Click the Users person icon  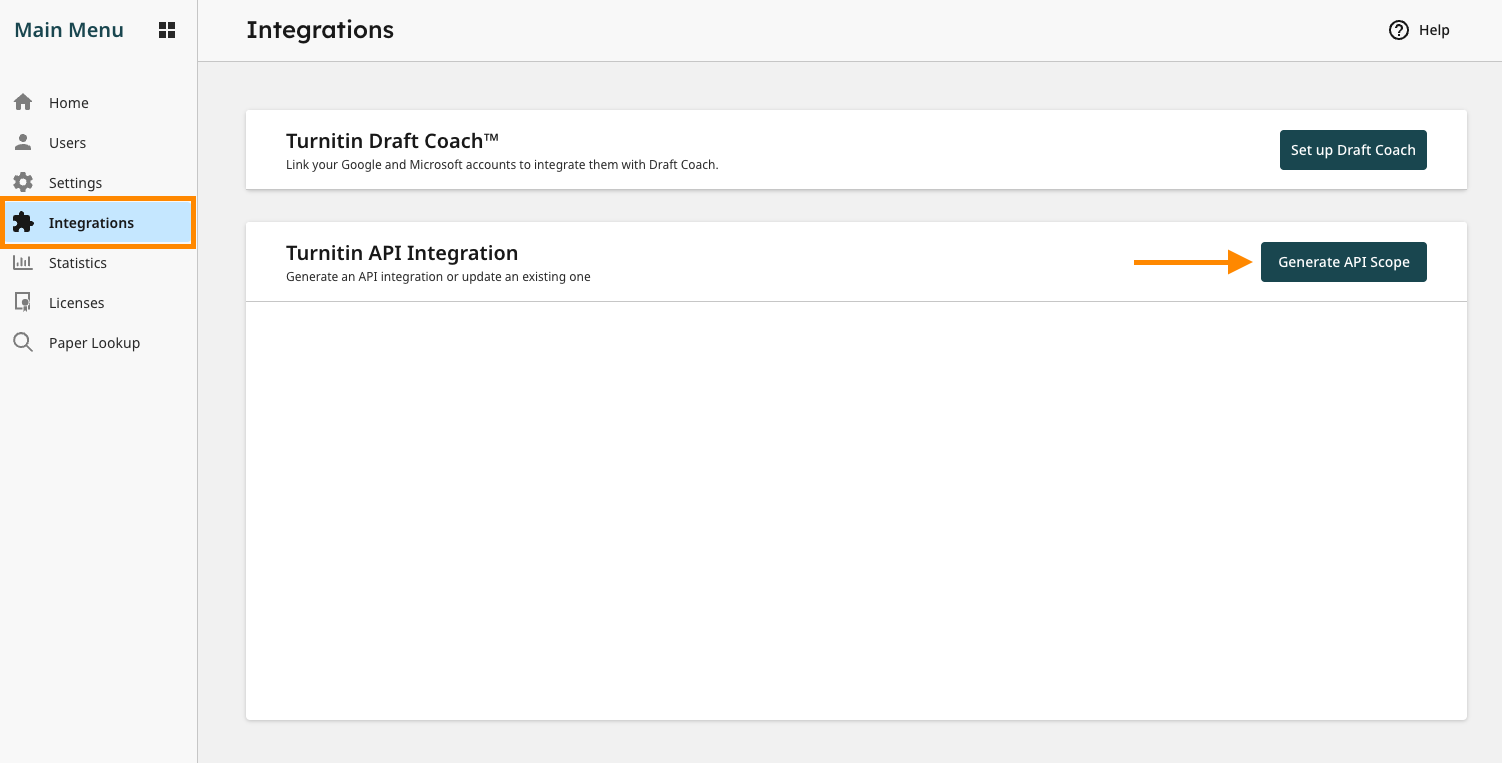(23, 142)
